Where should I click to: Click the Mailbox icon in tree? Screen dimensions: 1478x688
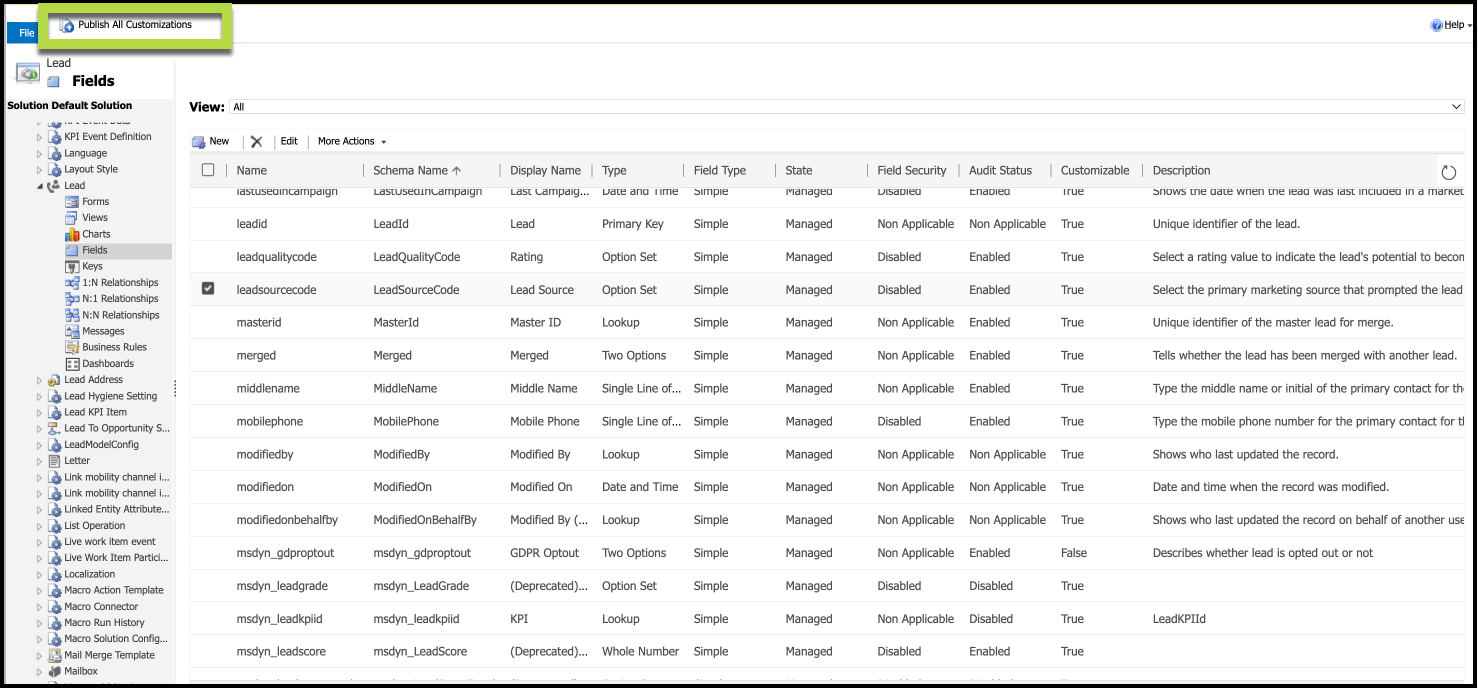click(x=55, y=672)
